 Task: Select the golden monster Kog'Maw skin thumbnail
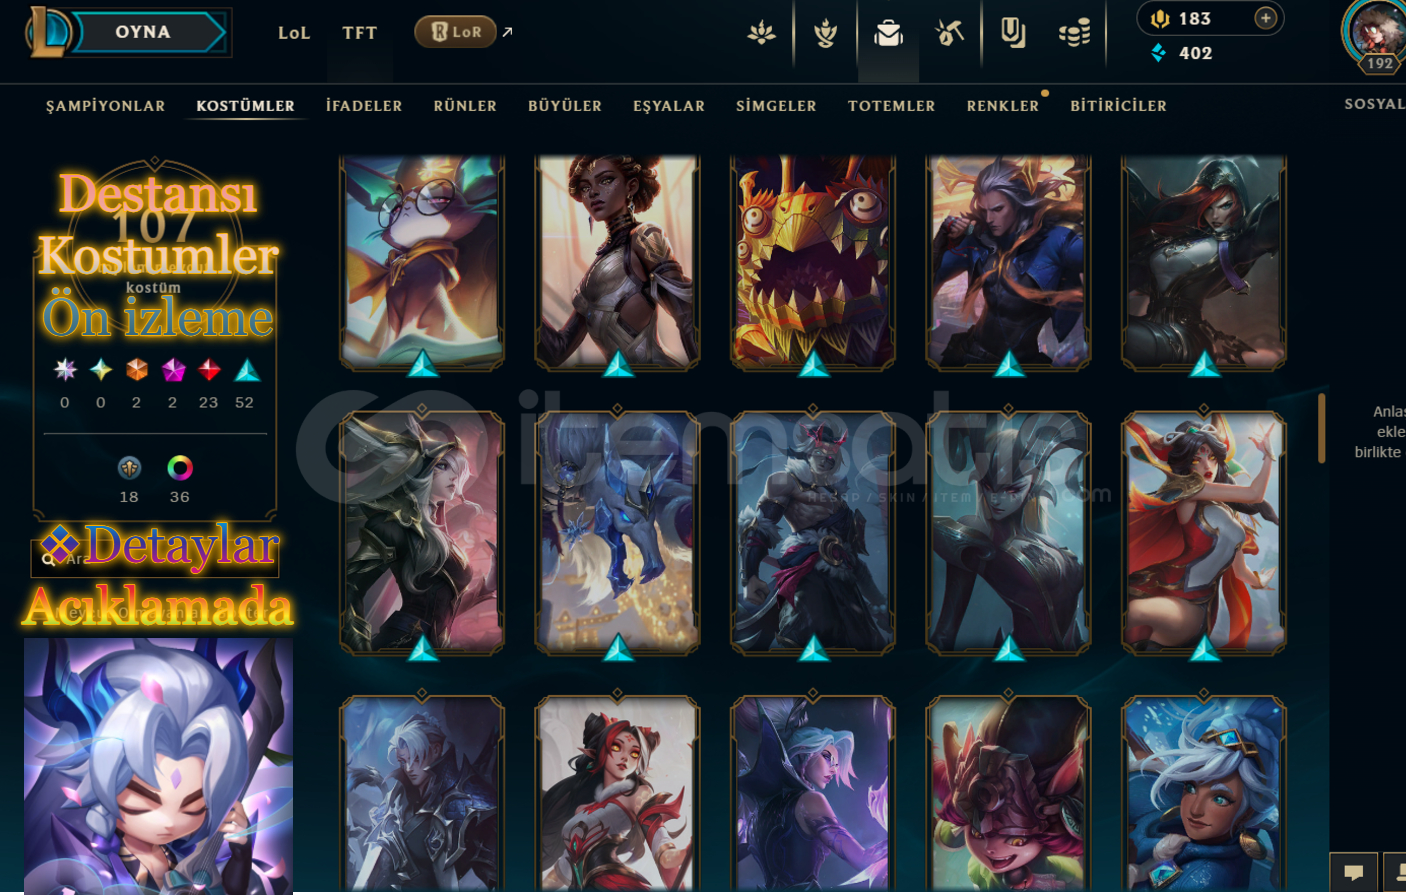point(813,263)
